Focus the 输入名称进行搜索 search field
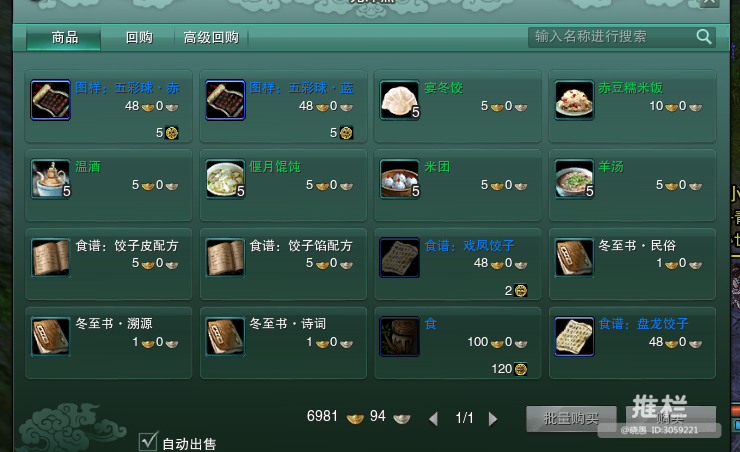The image size is (740, 452). 612,37
